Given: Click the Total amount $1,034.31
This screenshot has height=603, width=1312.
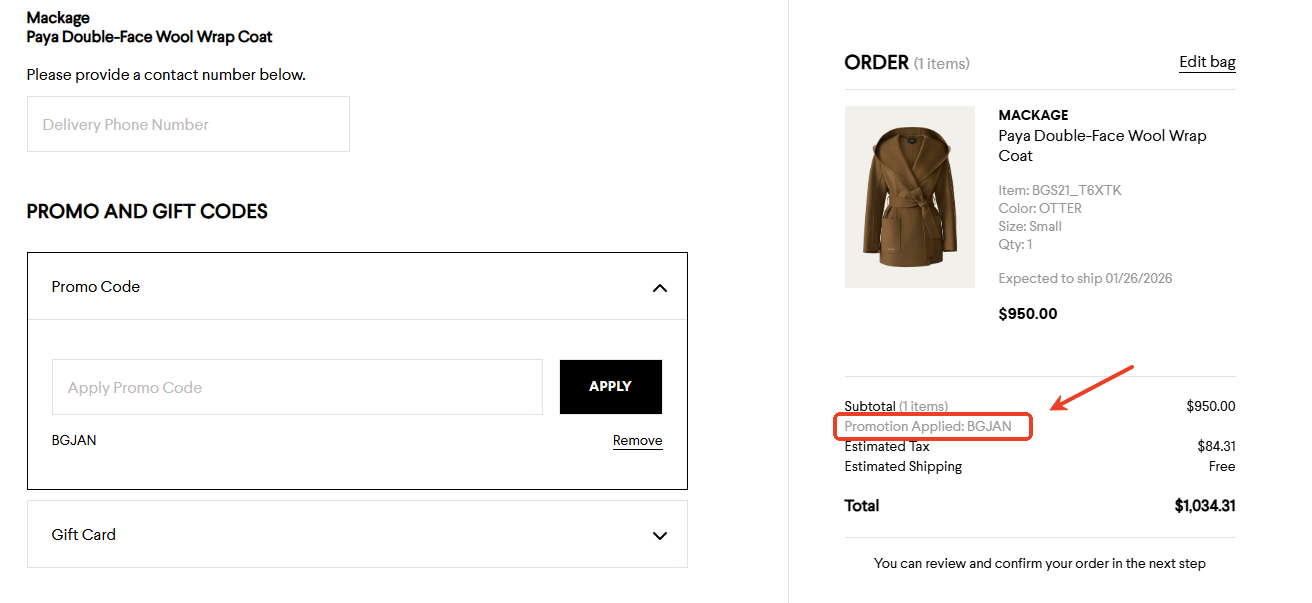Looking at the screenshot, I should (x=1204, y=506).
